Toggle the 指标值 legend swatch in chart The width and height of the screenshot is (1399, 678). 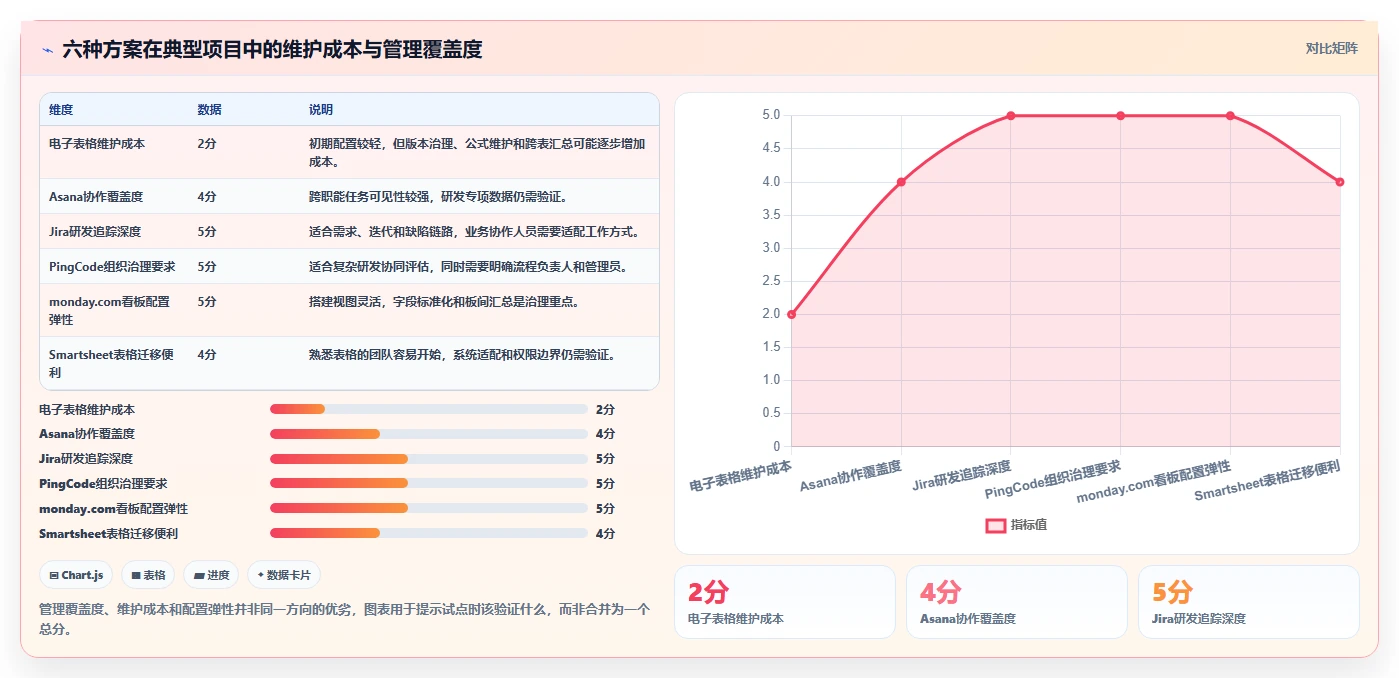click(996, 525)
